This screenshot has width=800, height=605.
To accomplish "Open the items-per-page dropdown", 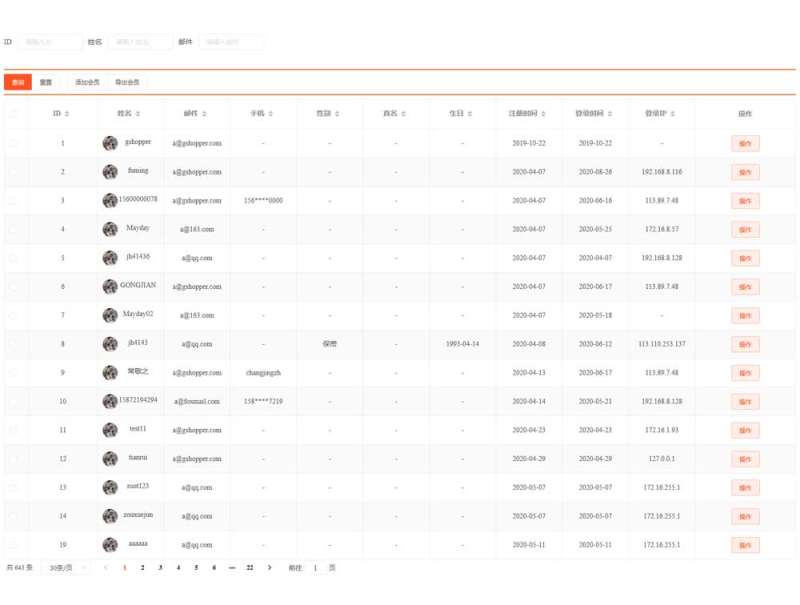I will pyautogui.click(x=66, y=568).
